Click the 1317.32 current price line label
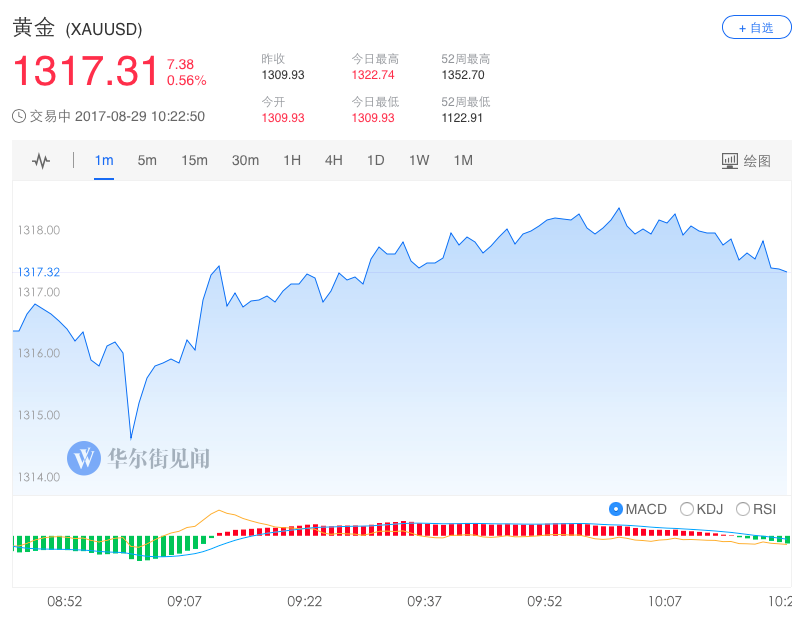Image resolution: width=804 pixels, height=621 pixels. coord(39,272)
